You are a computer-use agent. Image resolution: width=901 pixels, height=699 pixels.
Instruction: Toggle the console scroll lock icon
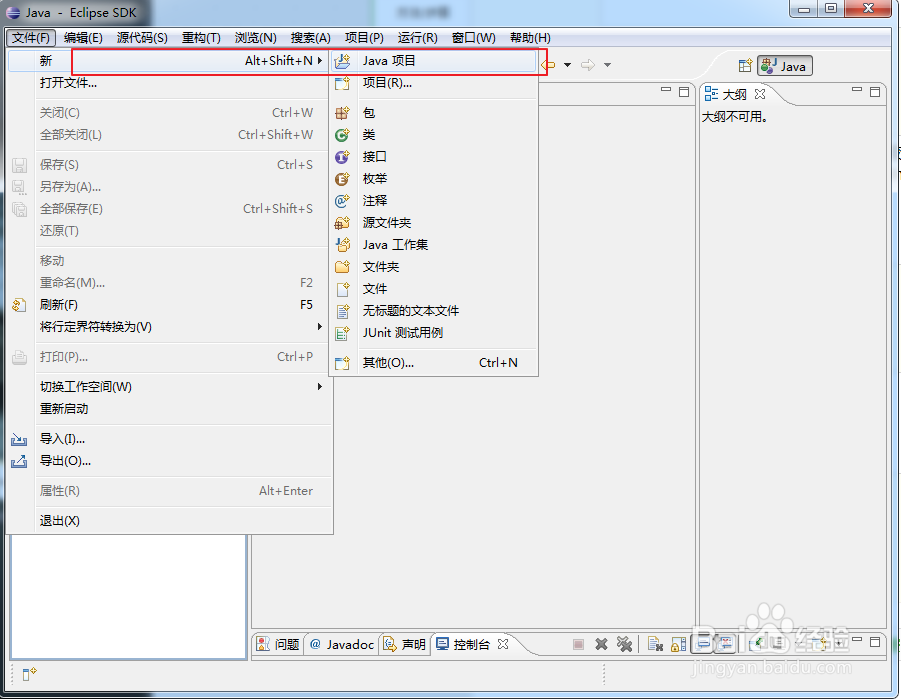tap(679, 644)
